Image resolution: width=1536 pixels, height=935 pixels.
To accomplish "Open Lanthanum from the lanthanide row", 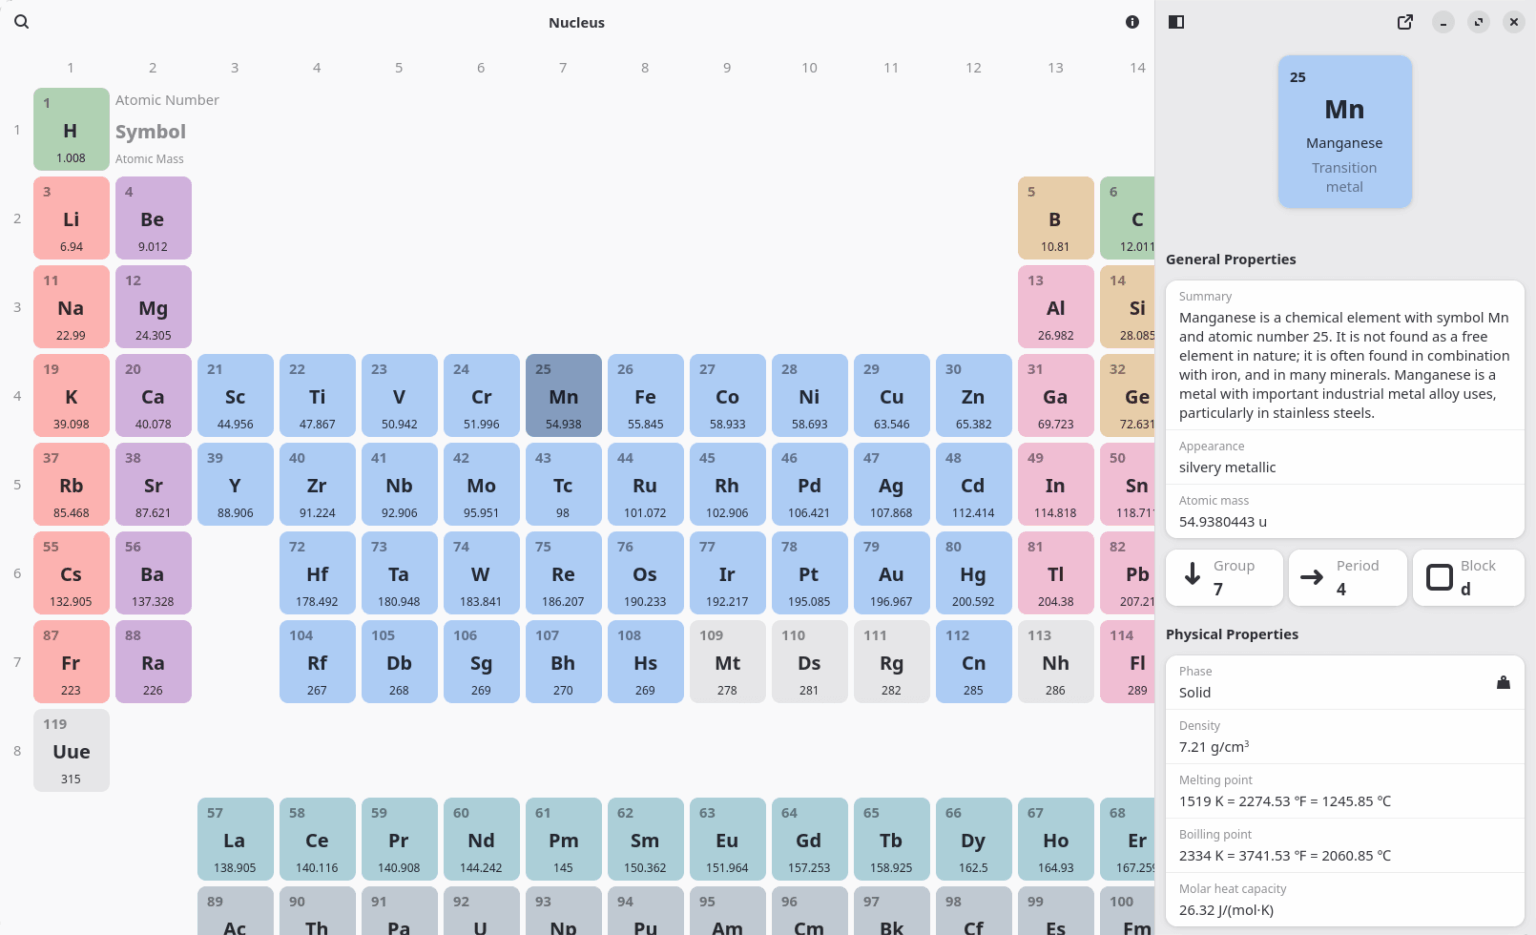I will click(x=235, y=839).
